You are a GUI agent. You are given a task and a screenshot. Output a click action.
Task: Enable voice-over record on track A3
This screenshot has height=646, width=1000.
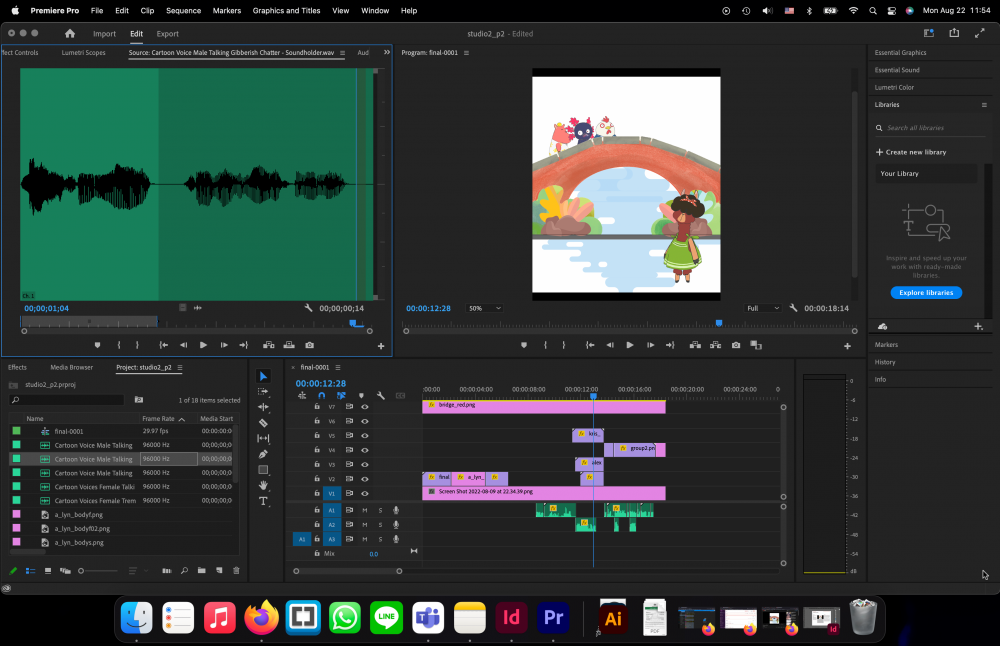396,540
